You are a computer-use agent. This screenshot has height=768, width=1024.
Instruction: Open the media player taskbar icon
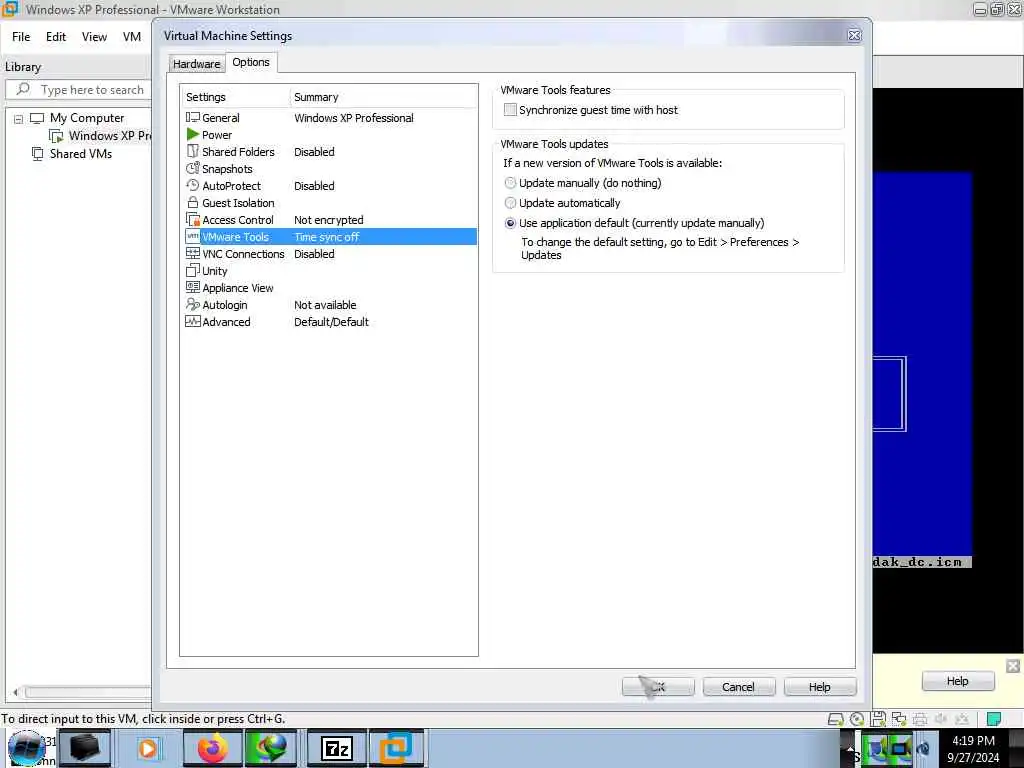pyautogui.click(x=147, y=748)
